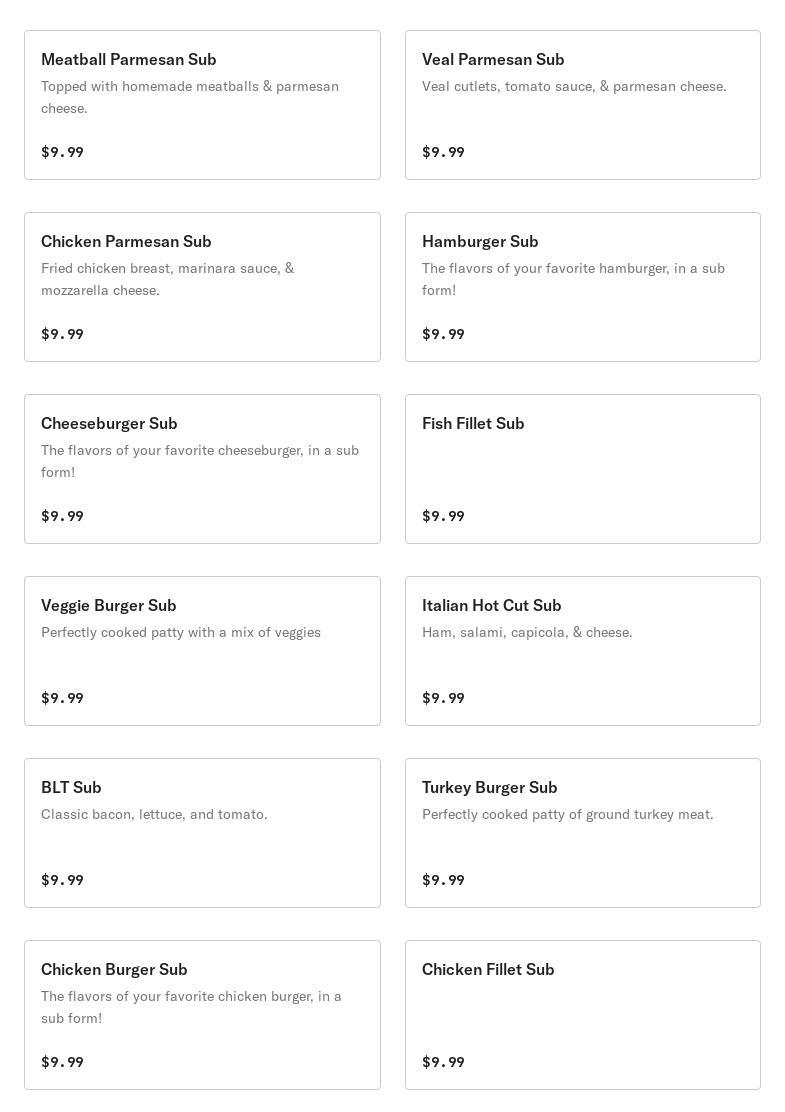Click the Hamburger Sub title
Image resolution: width=785 pixels, height=1112 pixels.
(x=480, y=242)
